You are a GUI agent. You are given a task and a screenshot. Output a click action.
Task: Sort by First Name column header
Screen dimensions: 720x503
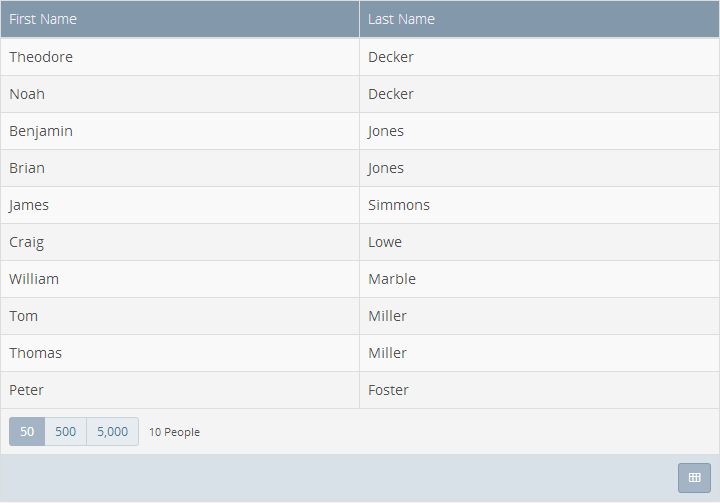point(180,19)
